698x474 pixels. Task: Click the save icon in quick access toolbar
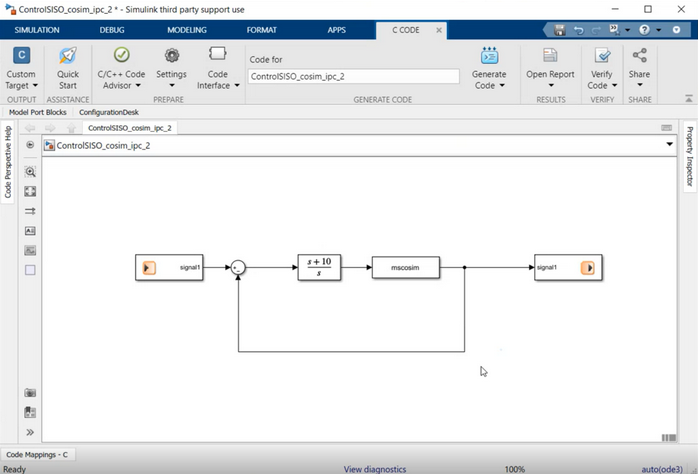[x=561, y=30]
